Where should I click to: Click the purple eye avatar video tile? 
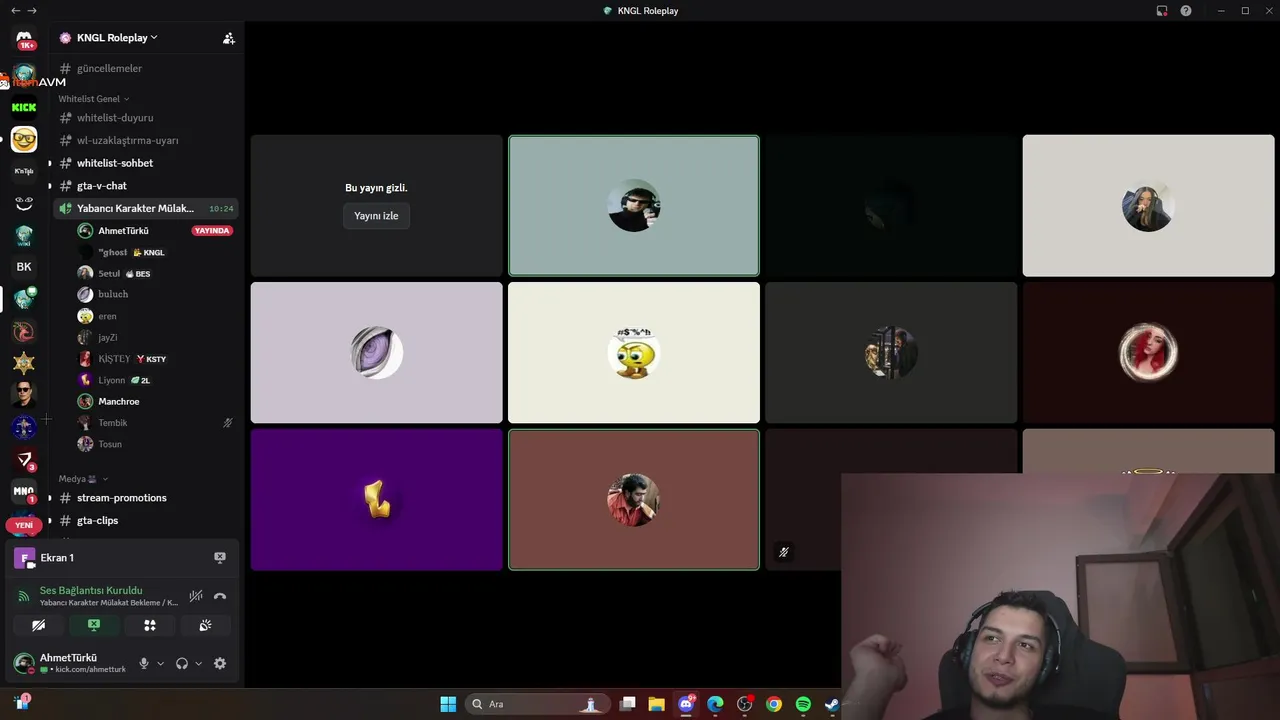pos(376,353)
